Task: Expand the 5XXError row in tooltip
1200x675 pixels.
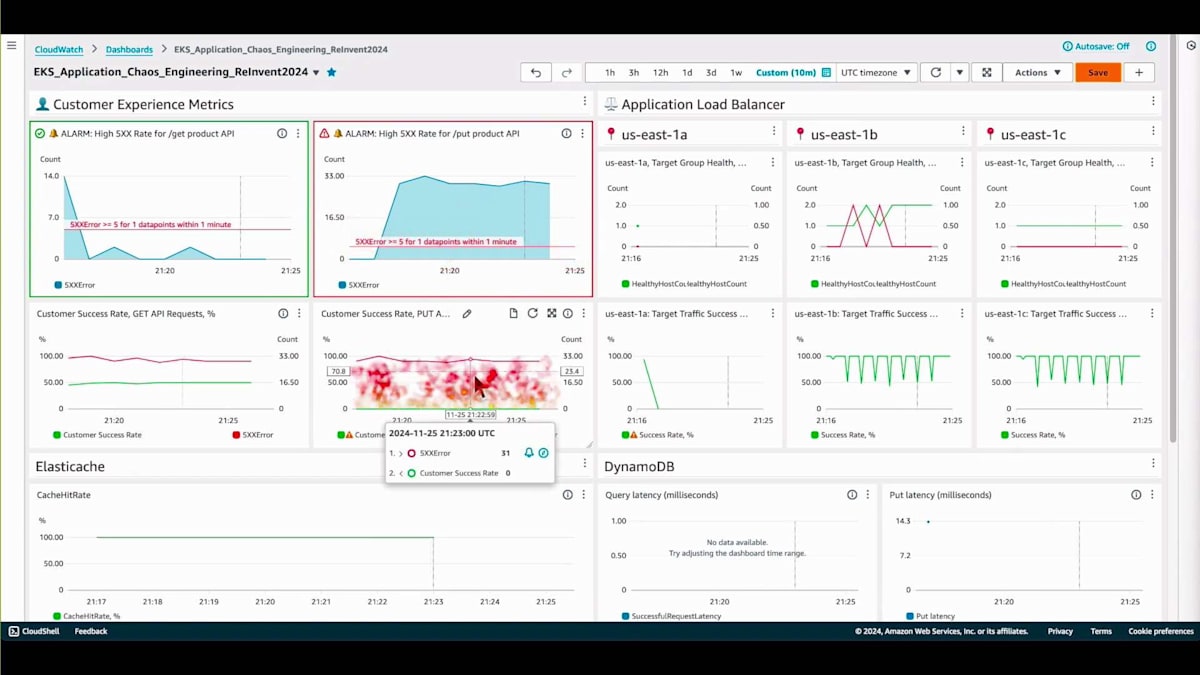Action: click(400, 453)
